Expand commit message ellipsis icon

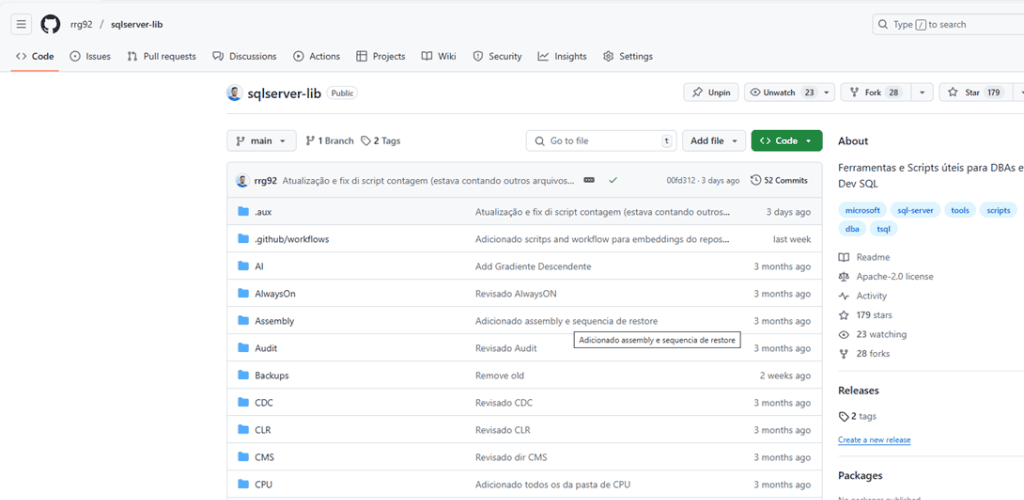tap(589, 181)
